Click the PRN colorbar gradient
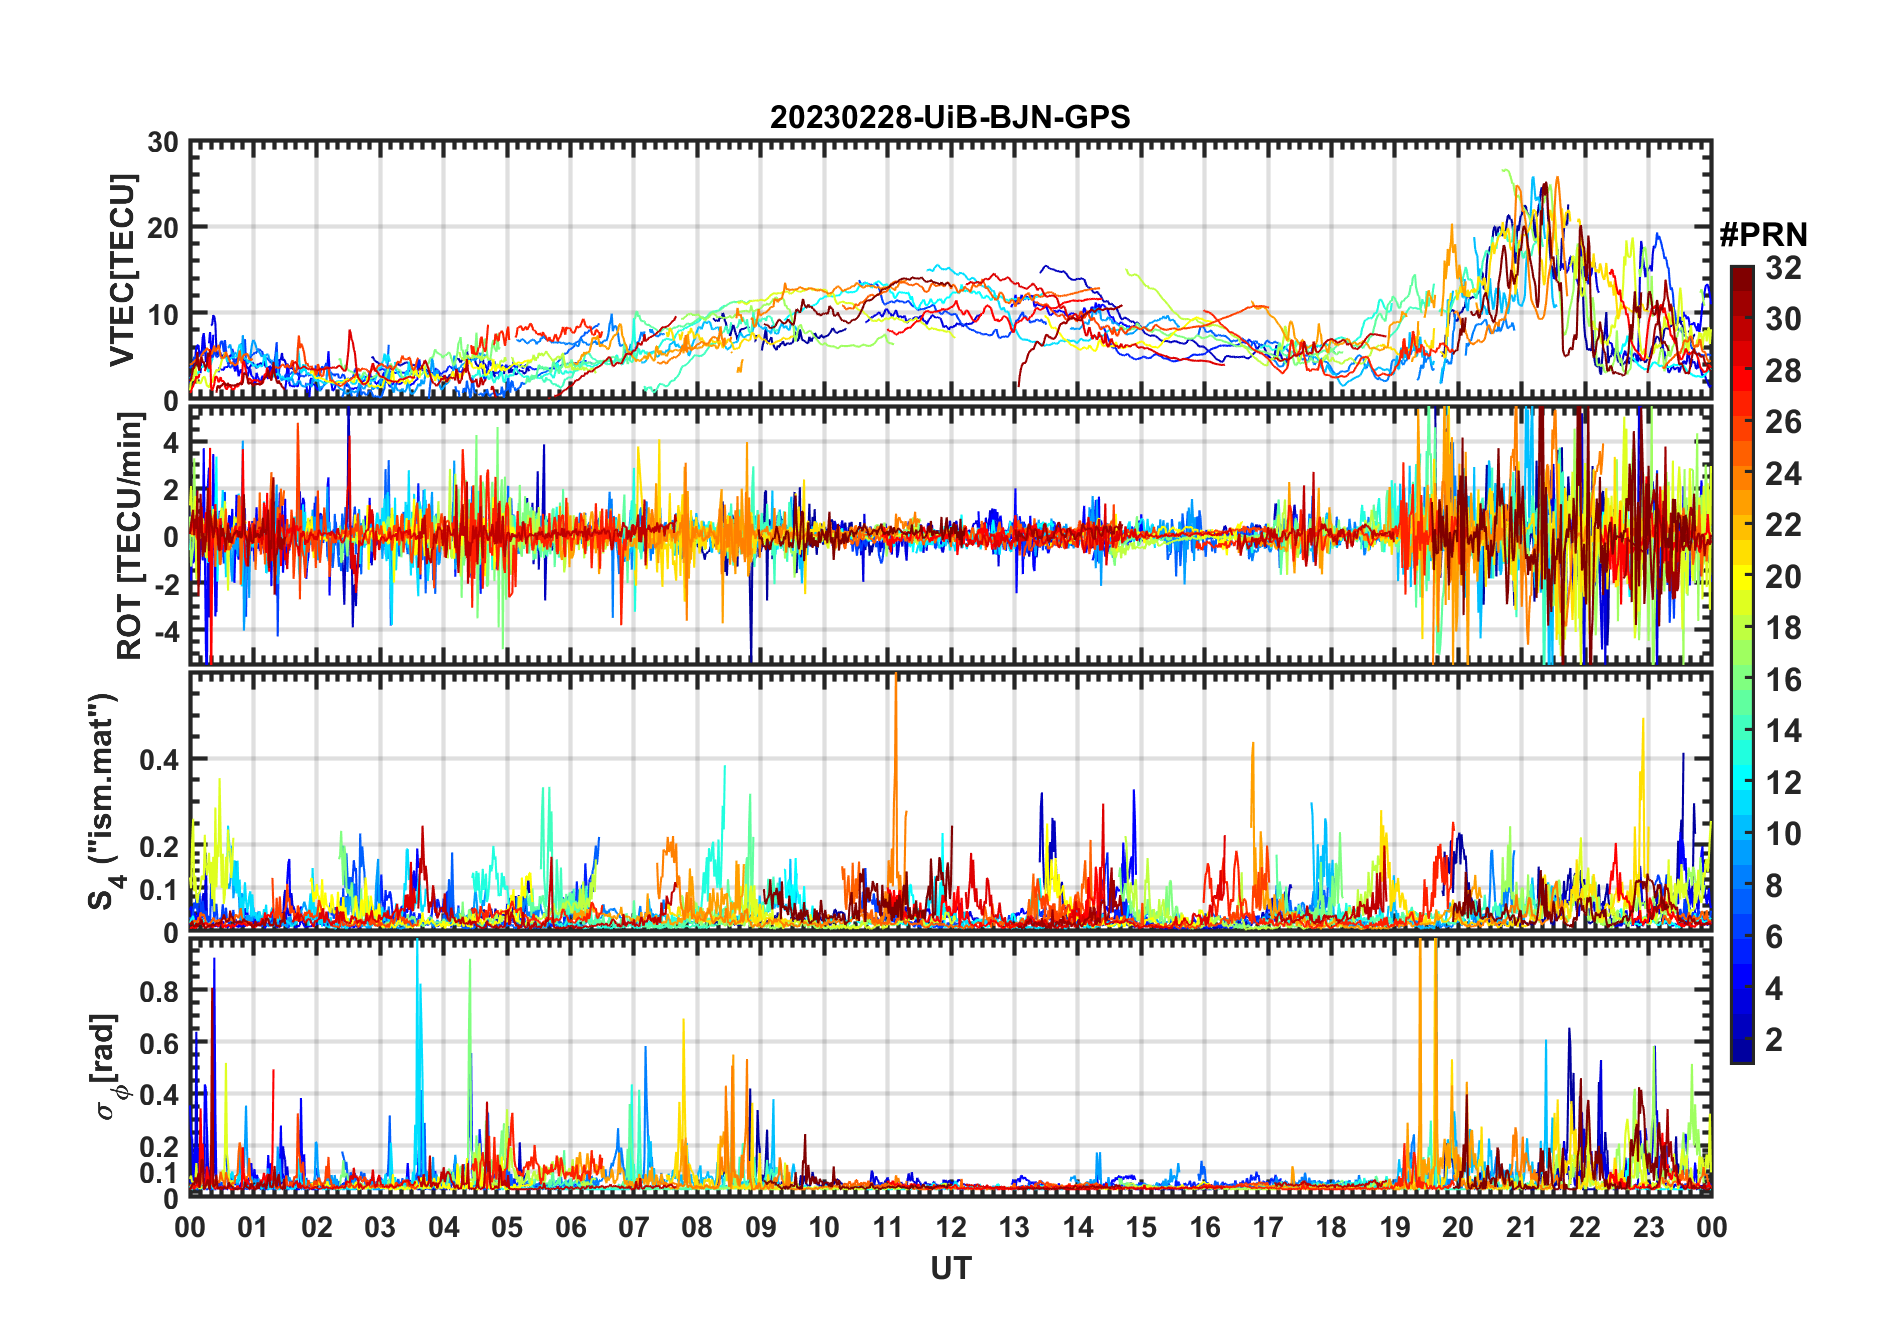1902x1330 pixels. [x=1742, y=664]
